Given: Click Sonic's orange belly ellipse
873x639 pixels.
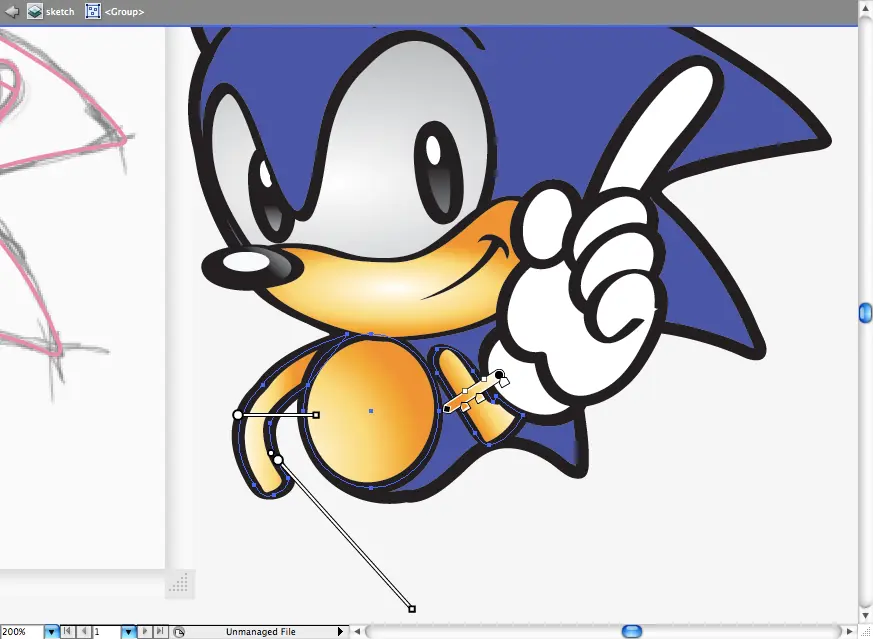Looking at the screenshot, I should tap(370, 411).
